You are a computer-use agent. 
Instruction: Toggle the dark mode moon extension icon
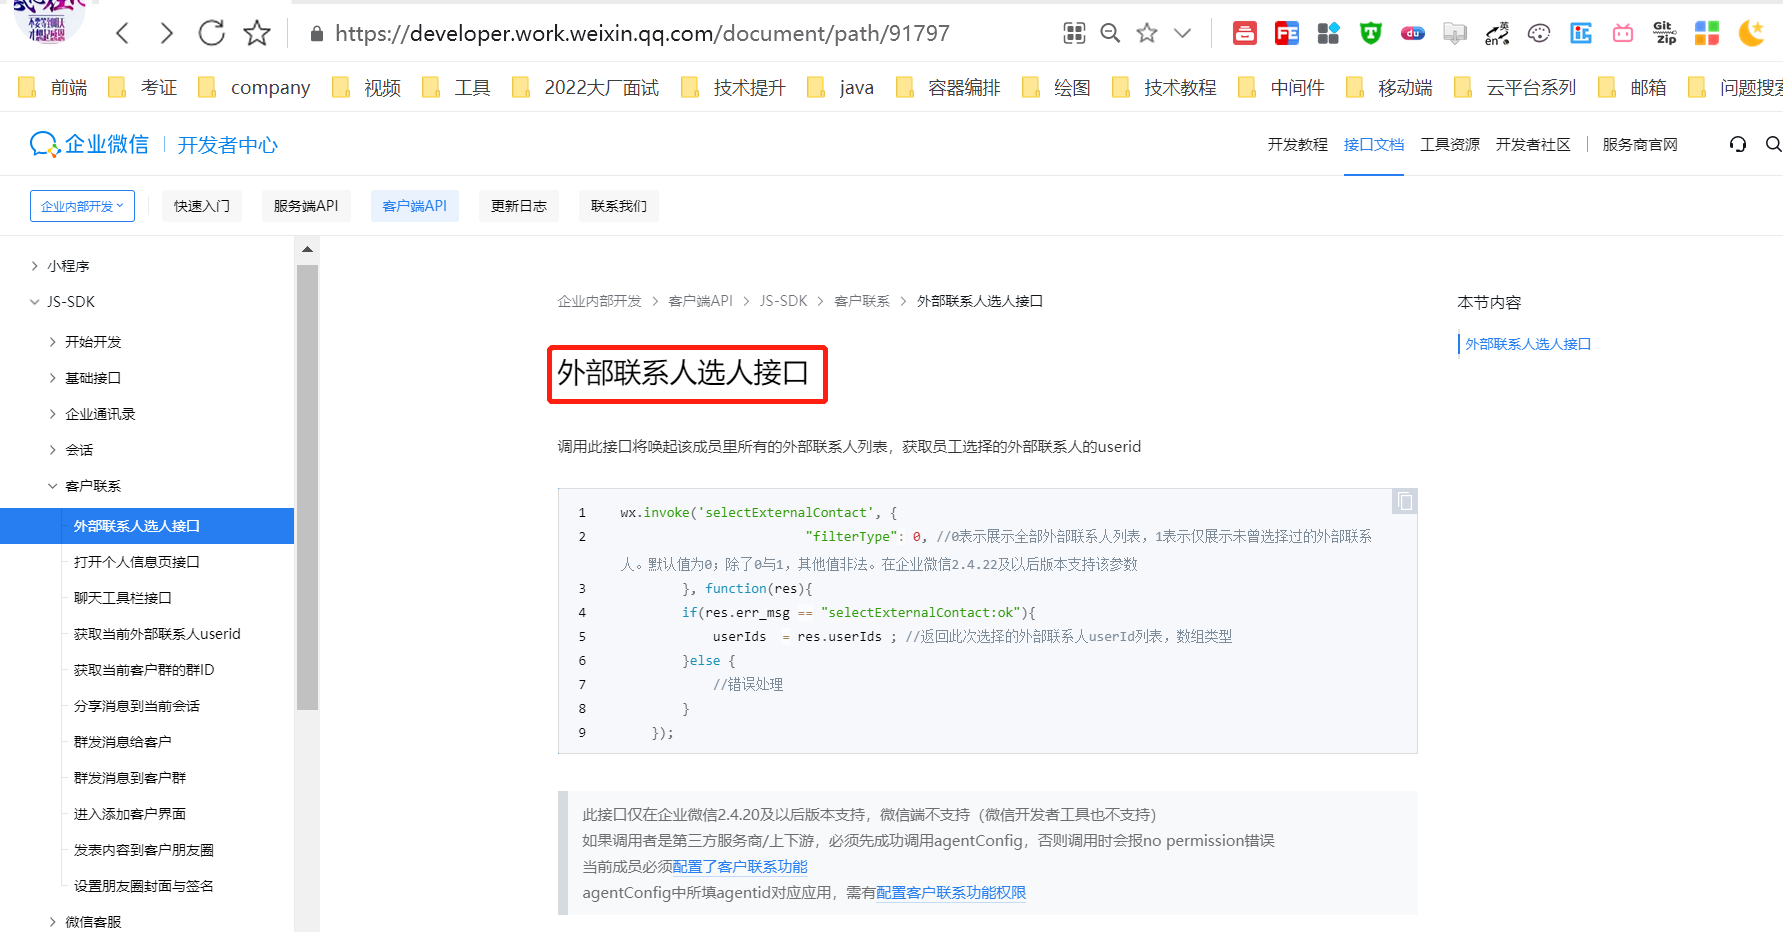click(1751, 33)
